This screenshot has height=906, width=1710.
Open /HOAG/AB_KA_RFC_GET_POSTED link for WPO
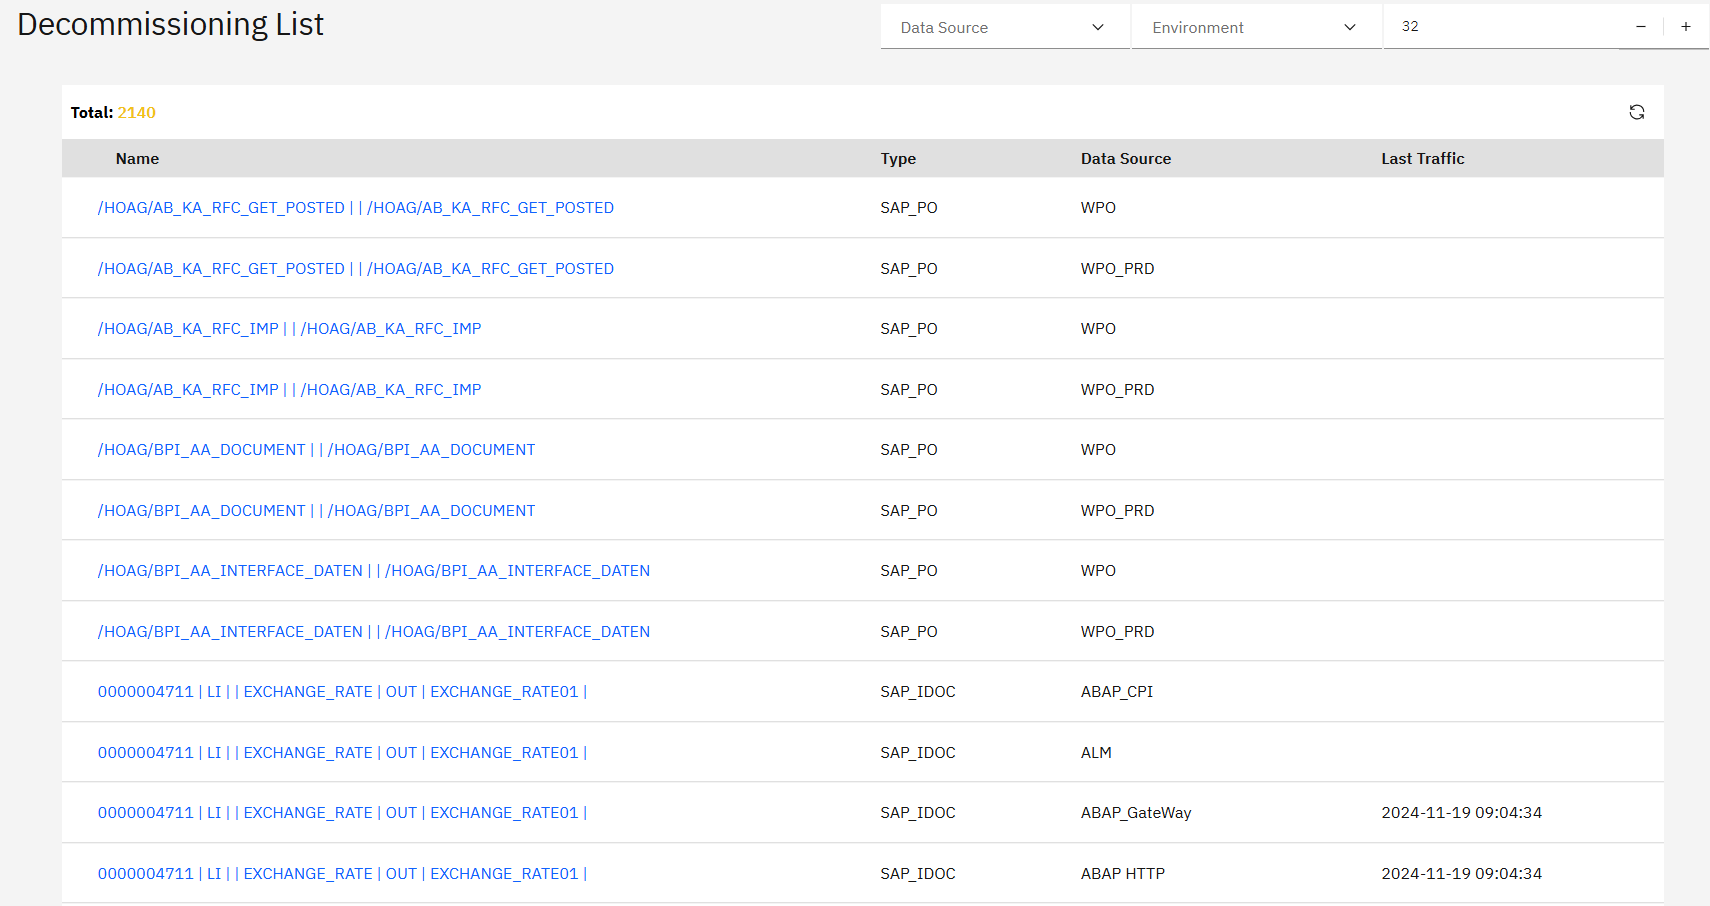[x=355, y=208]
